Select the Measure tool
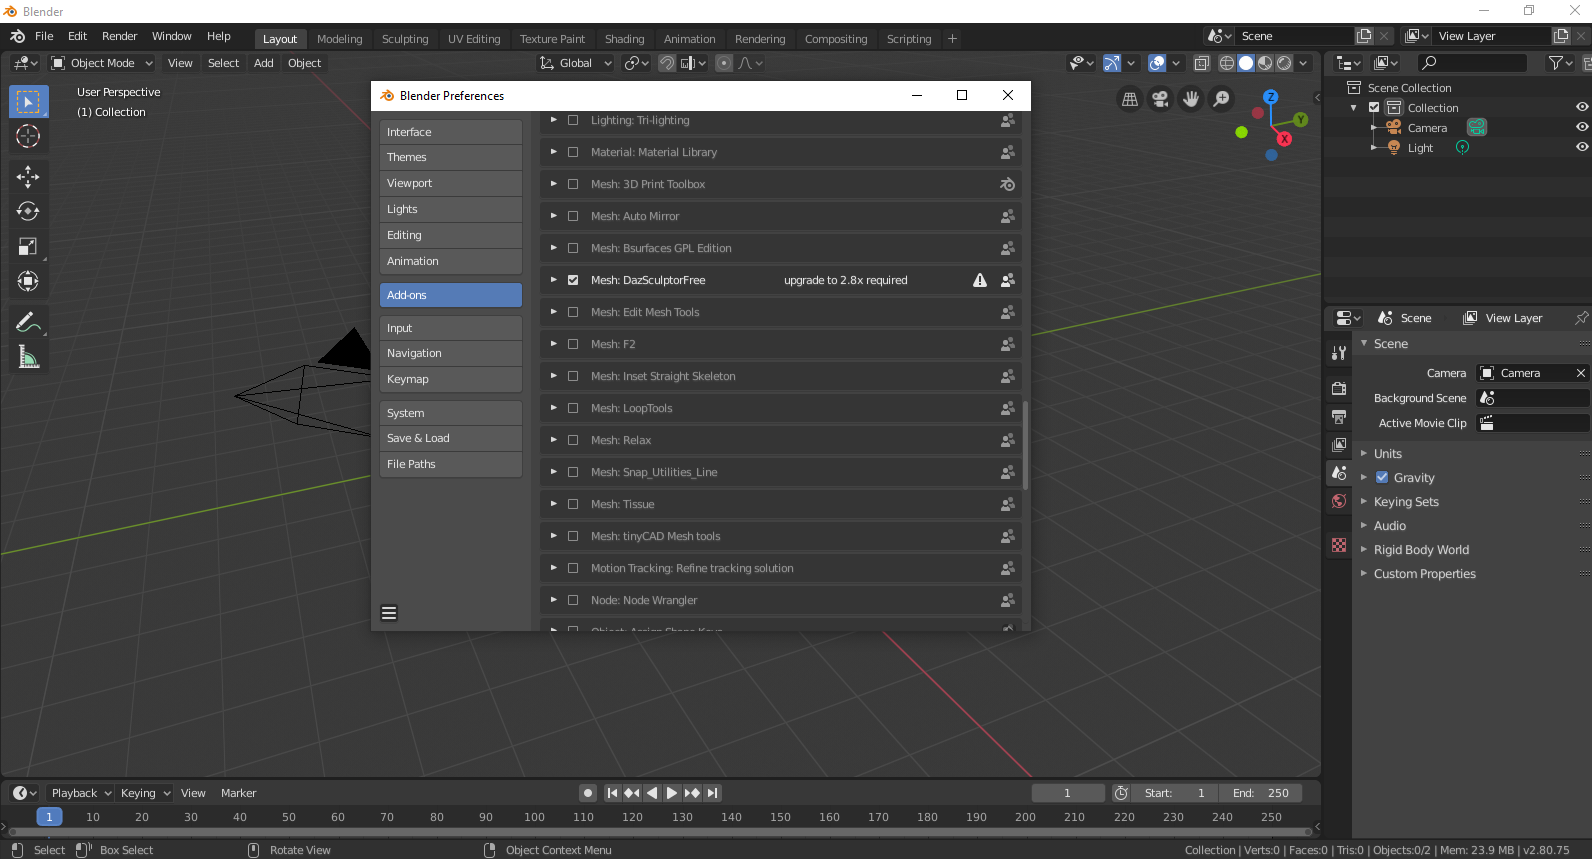This screenshot has height=859, width=1592. (28, 357)
